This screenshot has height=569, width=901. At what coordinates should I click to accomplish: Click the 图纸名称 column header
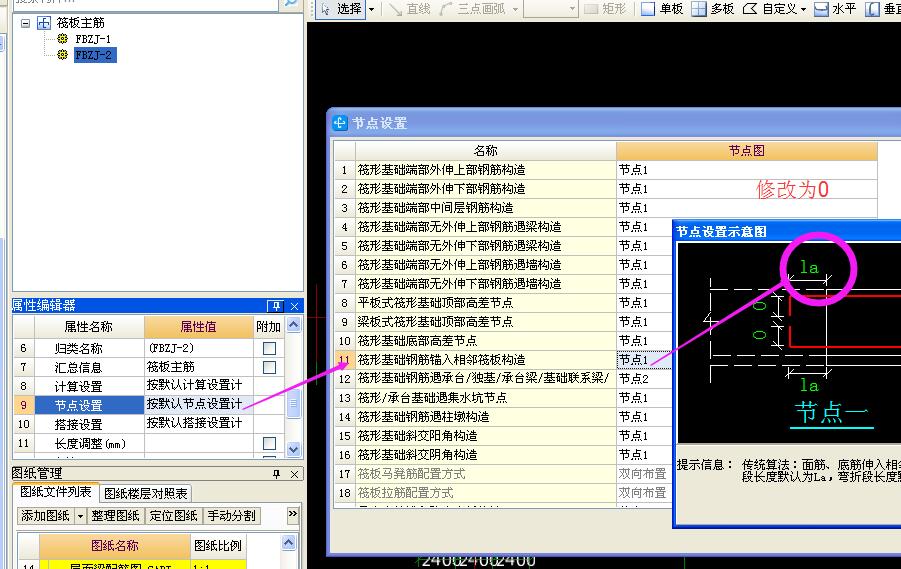pyautogui.click(x=115, y=545)
